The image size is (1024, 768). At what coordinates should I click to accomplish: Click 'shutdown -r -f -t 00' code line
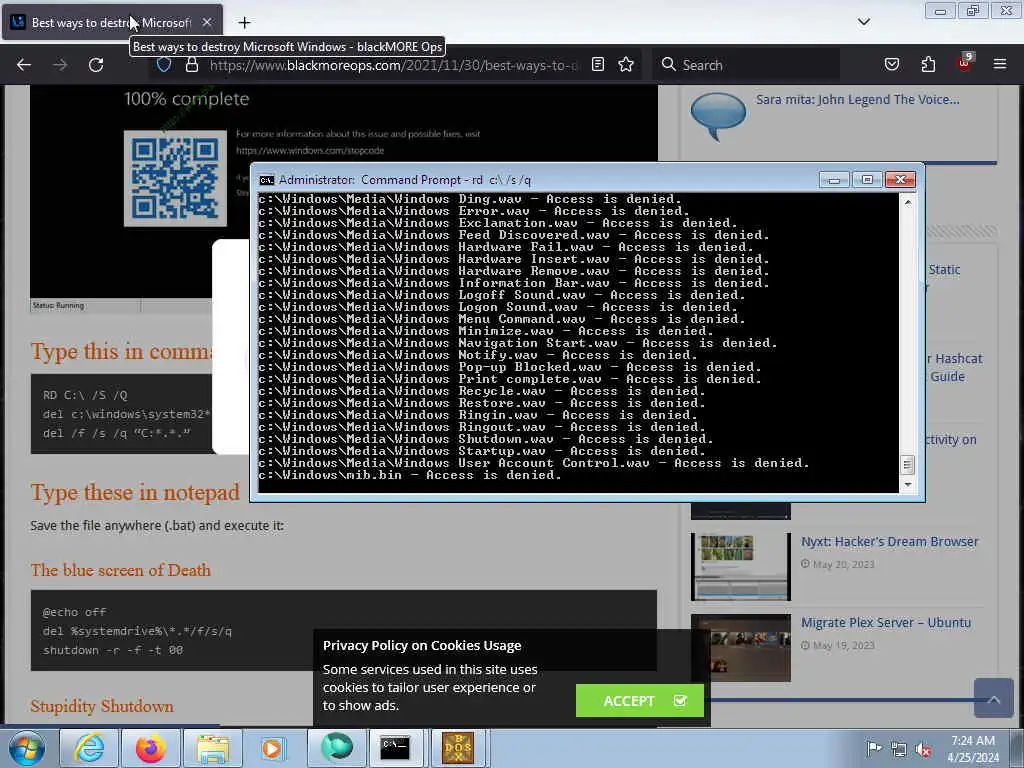point(113,650)
